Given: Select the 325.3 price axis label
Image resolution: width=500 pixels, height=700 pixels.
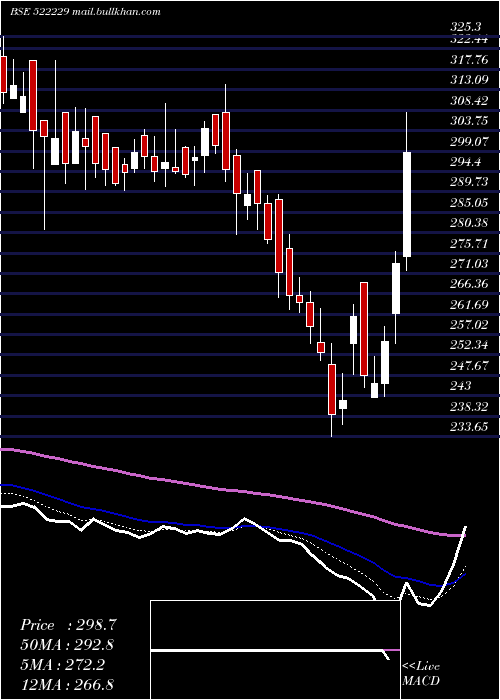Looking at the screenshot, I should 468,28.
